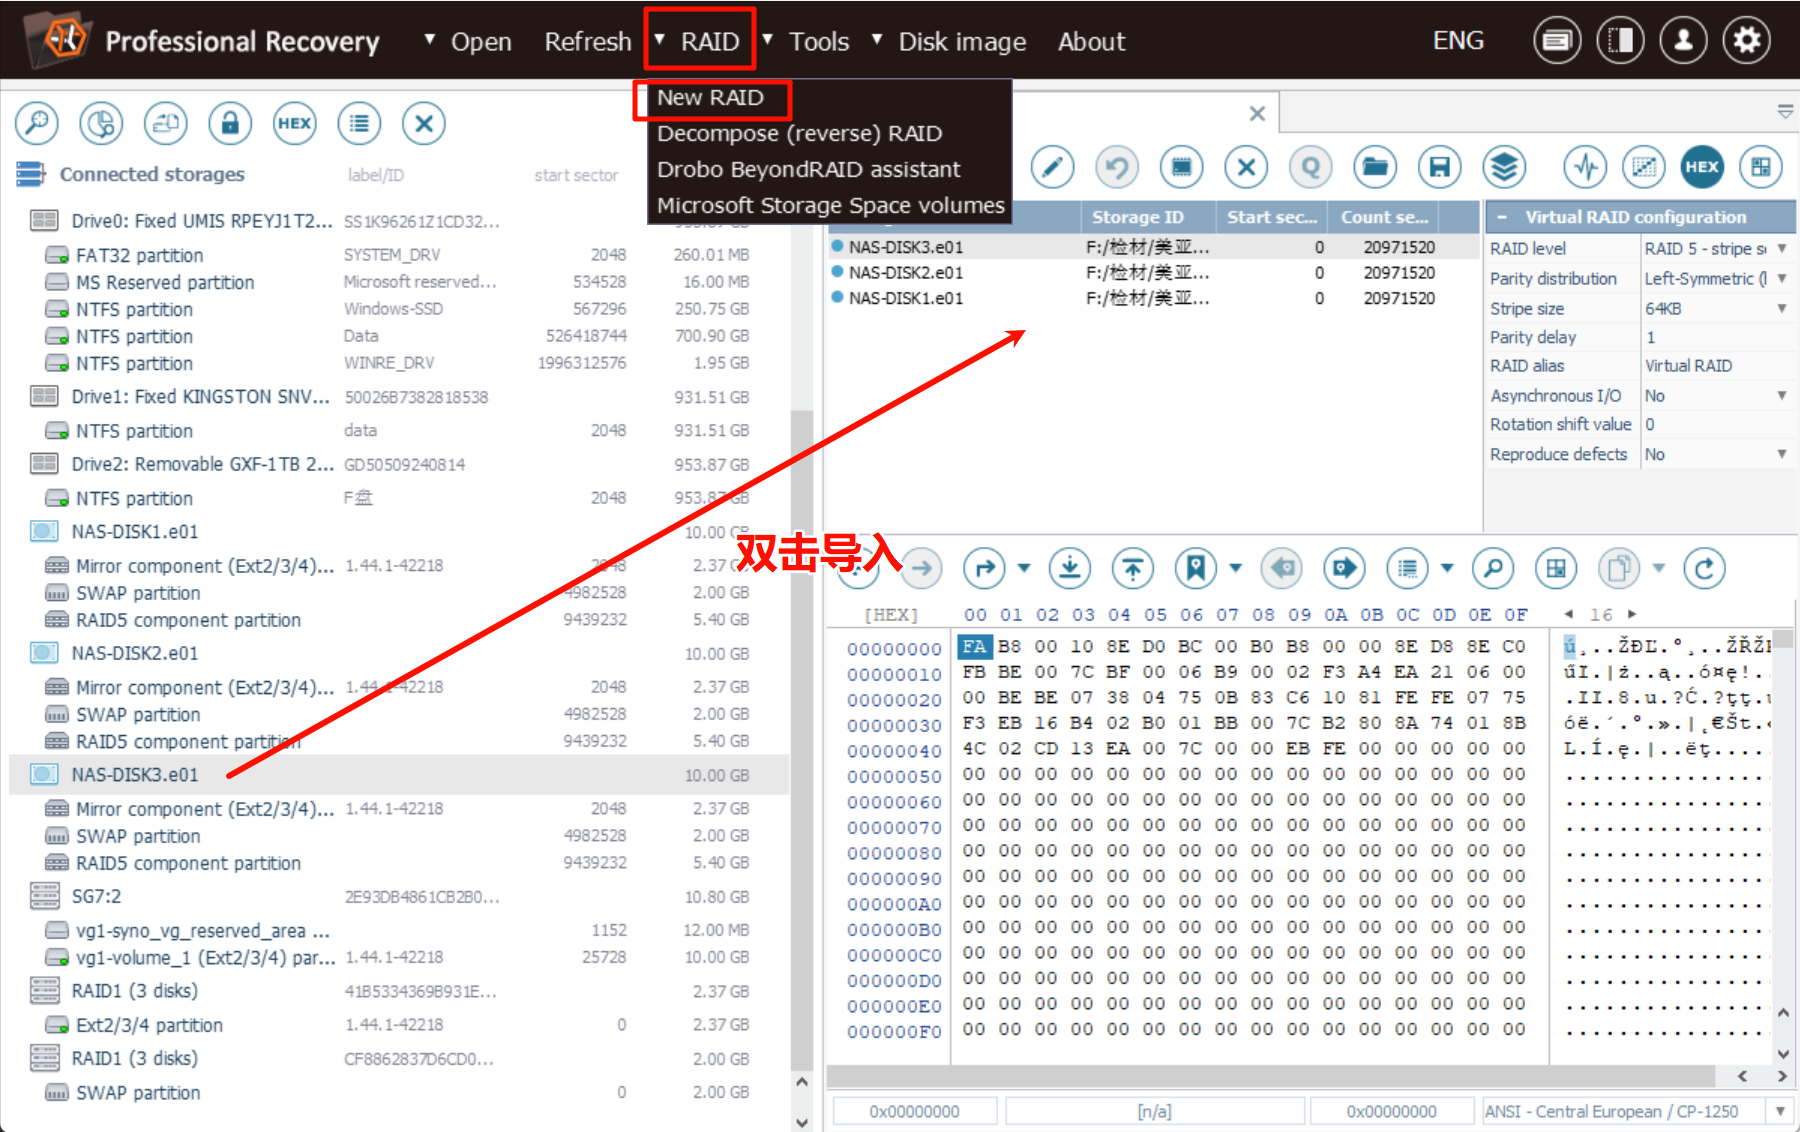Click the stacked layers icon in RAID toolbar

coord(1503,167)
